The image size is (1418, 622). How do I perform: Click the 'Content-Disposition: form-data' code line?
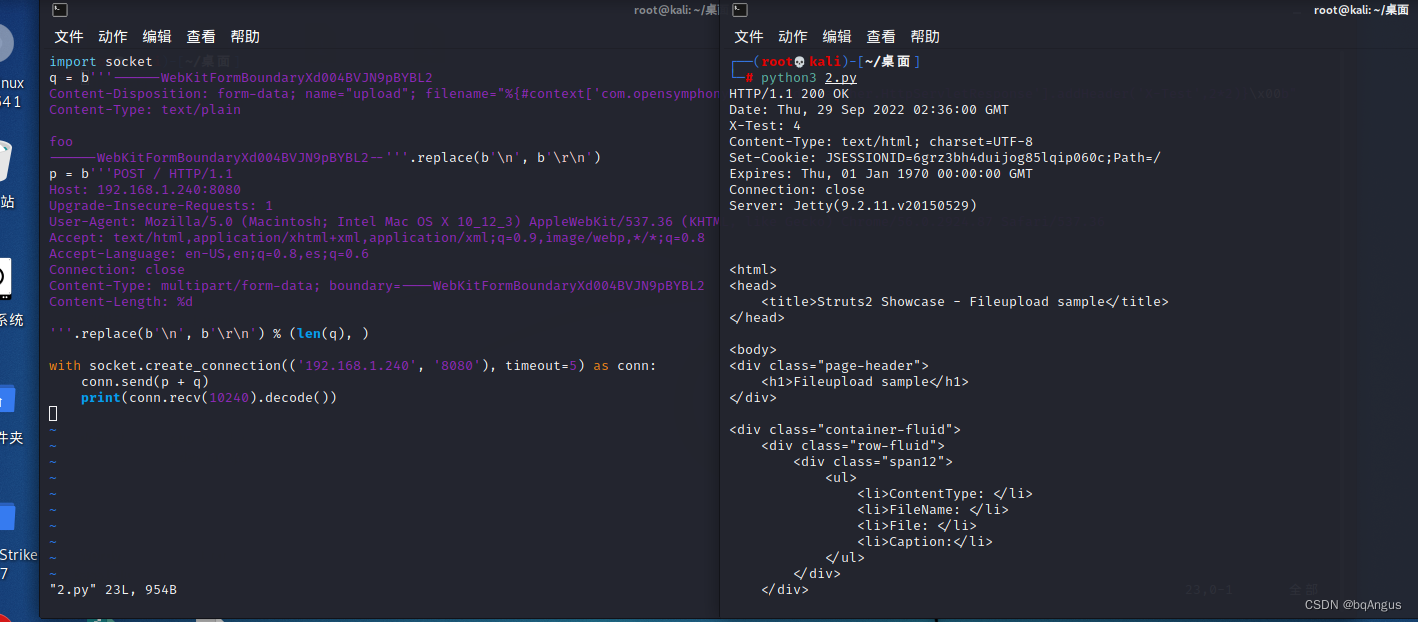[384, 94]
